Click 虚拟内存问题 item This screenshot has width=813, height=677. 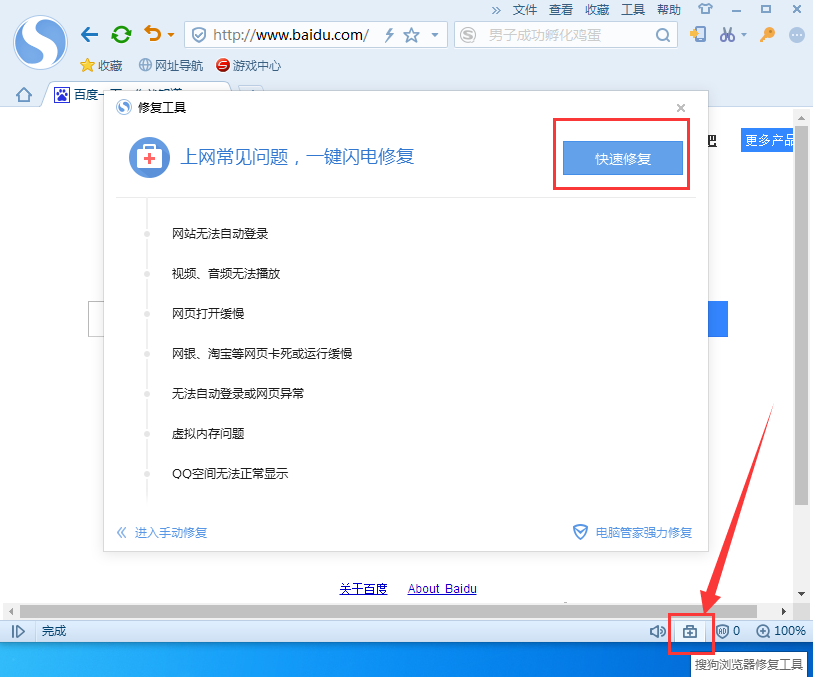[x=208, y=433]
